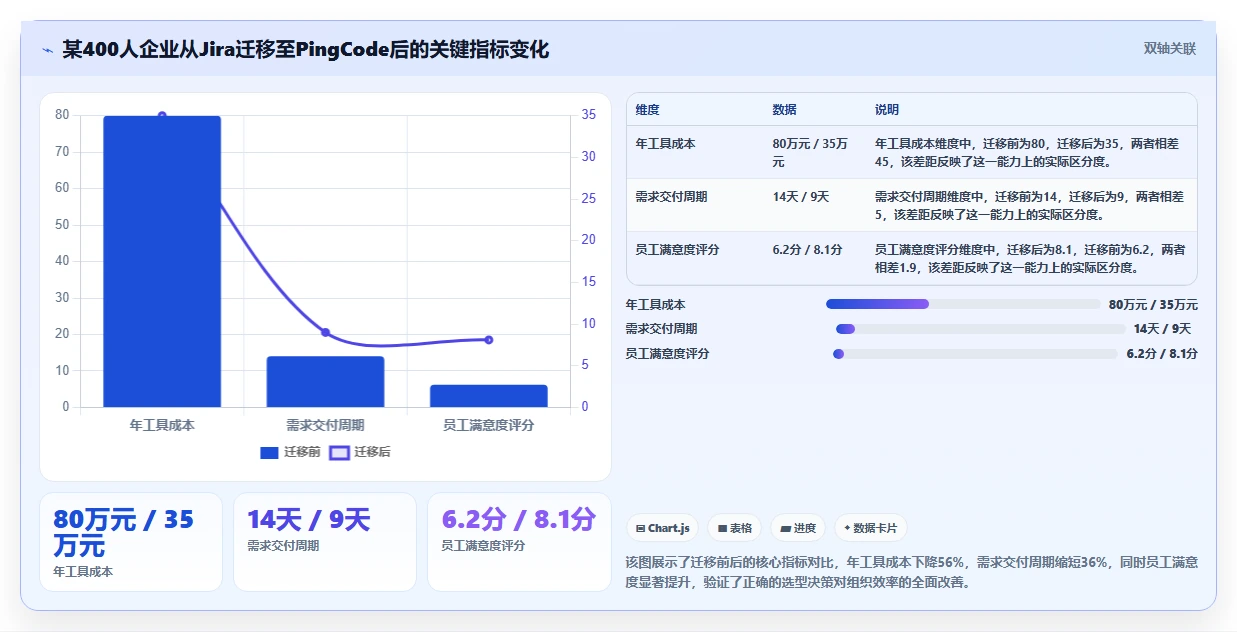Open the 14天 / 9天 data card
This screenshot has height=632, width=1237.
point(325,542)
